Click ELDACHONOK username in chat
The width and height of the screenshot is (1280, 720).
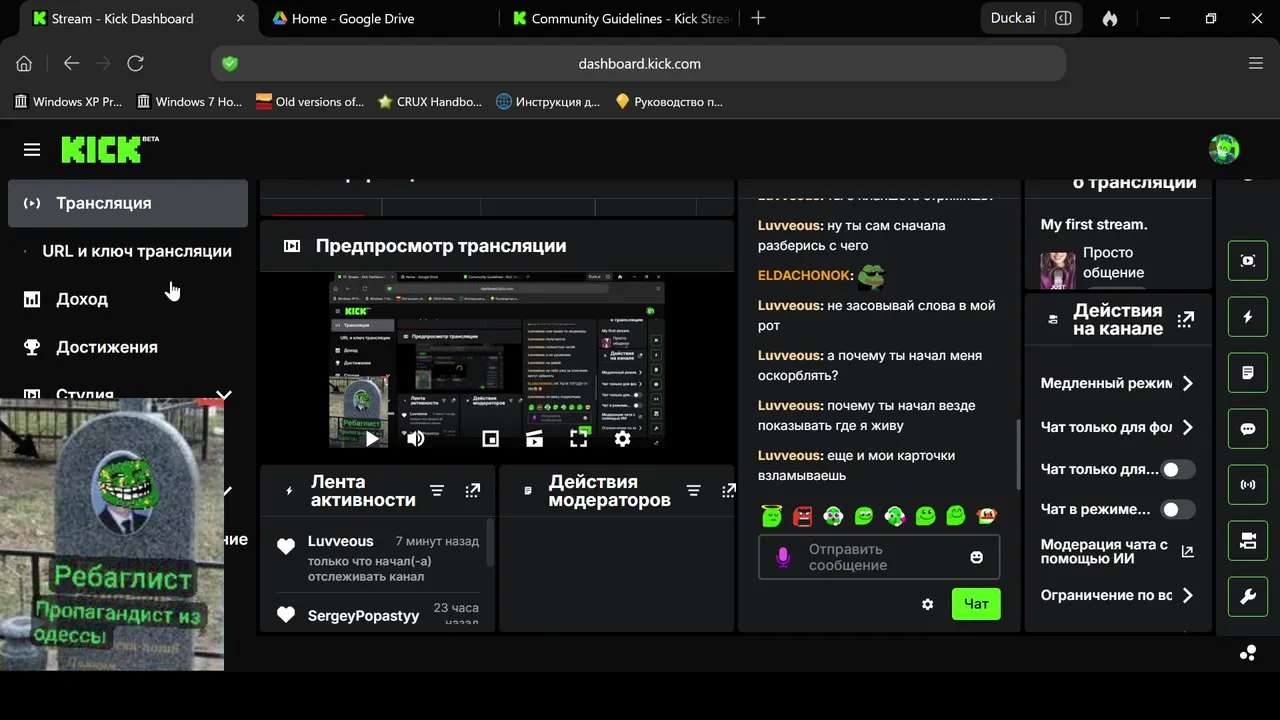[x=805, y=275]
